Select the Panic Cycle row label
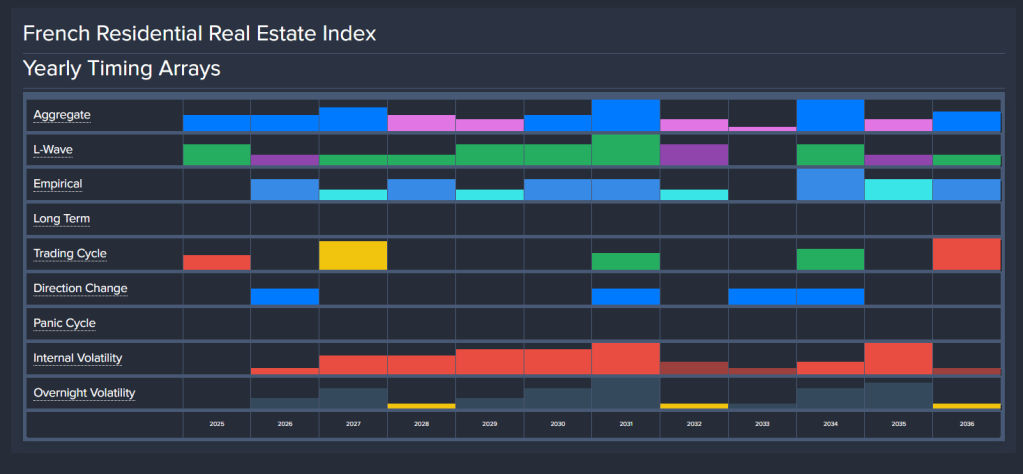Image resolution: width=1023 pixels, height=474 pixels. click(x=65, y=323)
